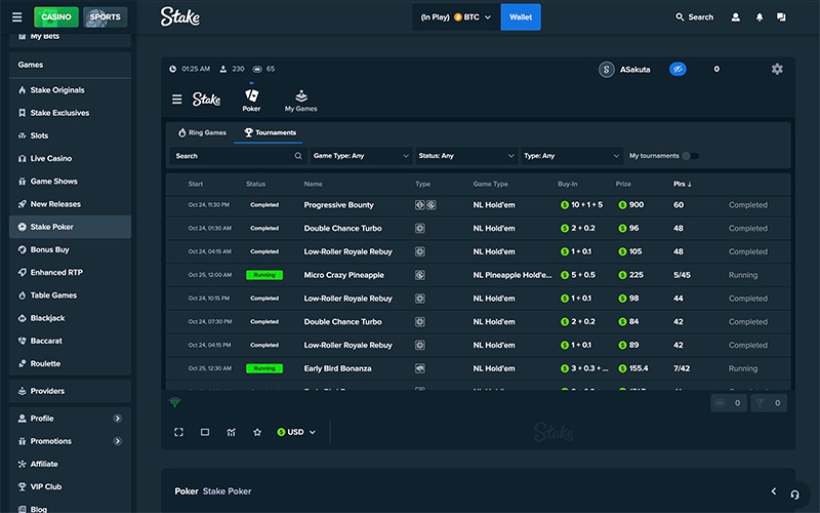Open Status: Any filter
The height and width of the screenshot is (513, 820).
point(466,156)
